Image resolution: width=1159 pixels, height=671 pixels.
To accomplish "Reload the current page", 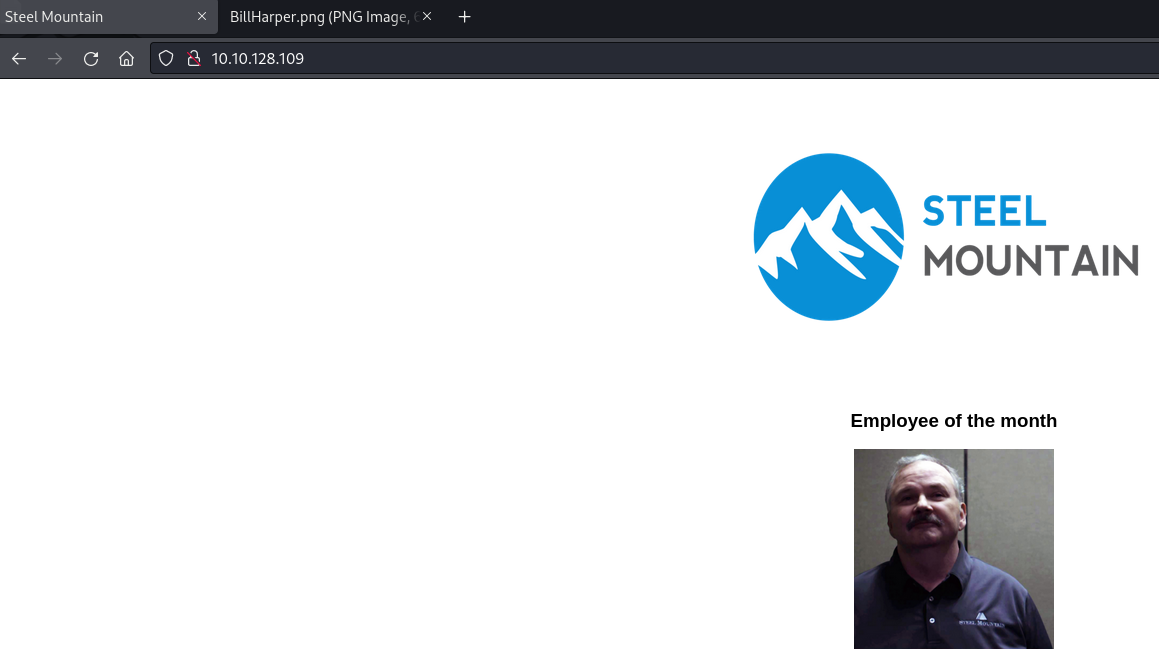I will click(x=91, y=58).
